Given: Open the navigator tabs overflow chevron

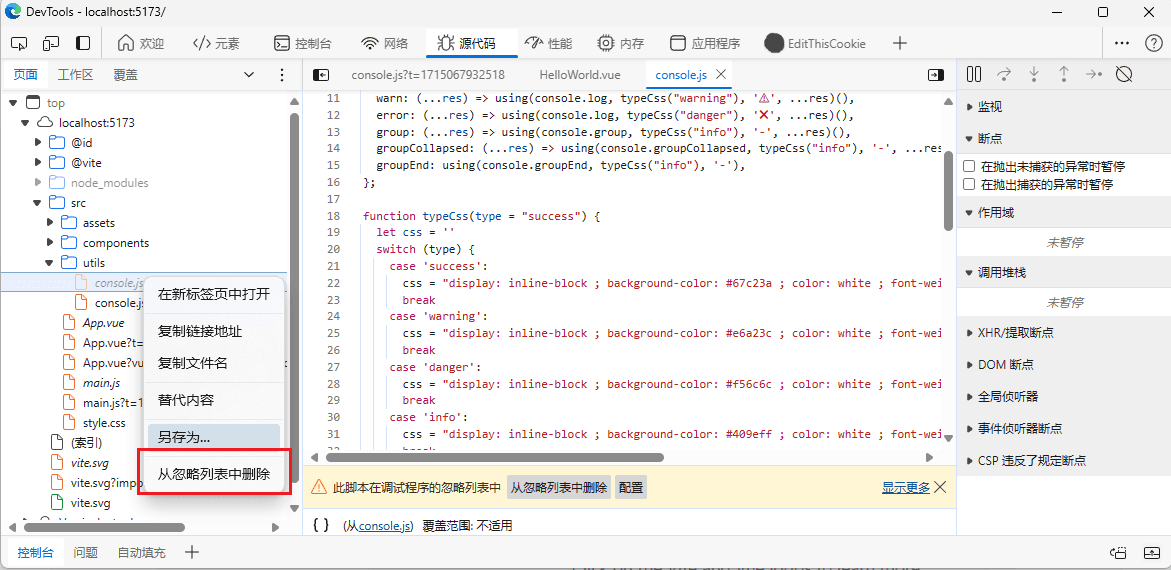Looking at the screenshot, I should (x=249, y=75).
